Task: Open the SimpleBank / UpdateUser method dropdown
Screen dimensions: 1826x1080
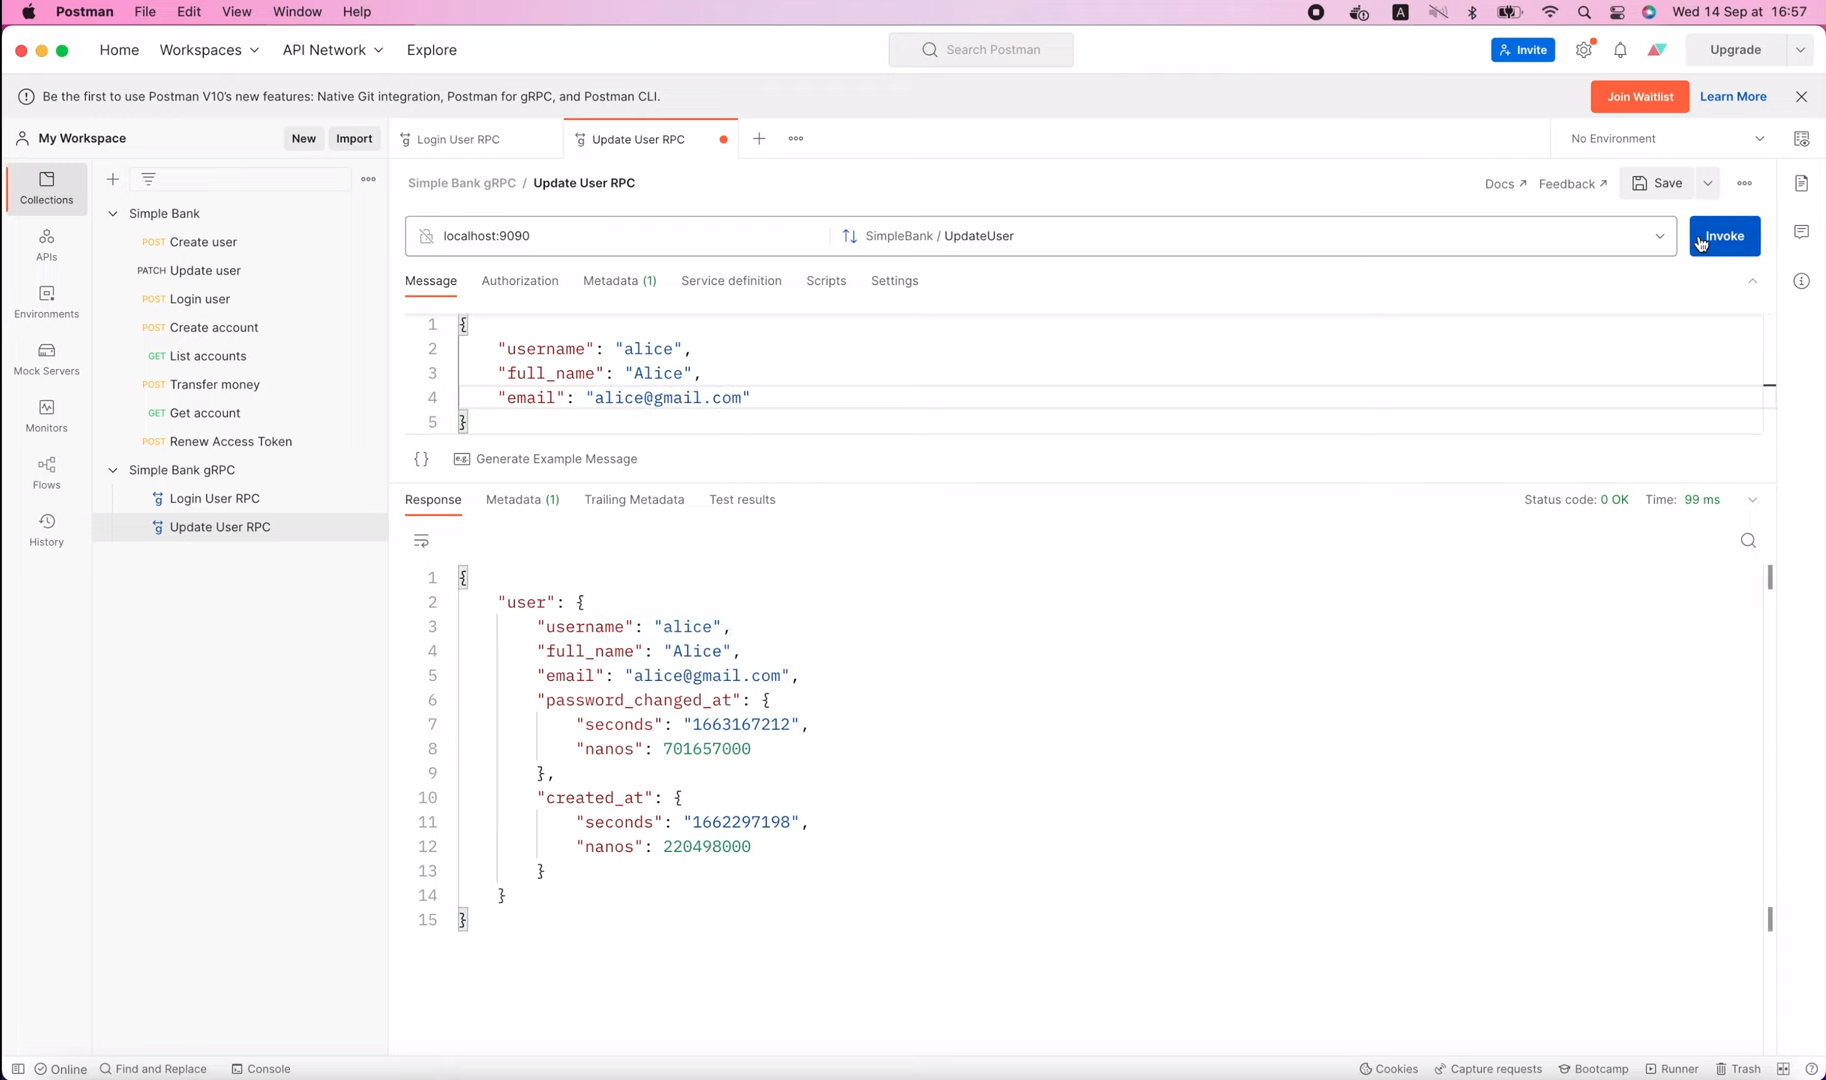Action: click(1254, 236)
